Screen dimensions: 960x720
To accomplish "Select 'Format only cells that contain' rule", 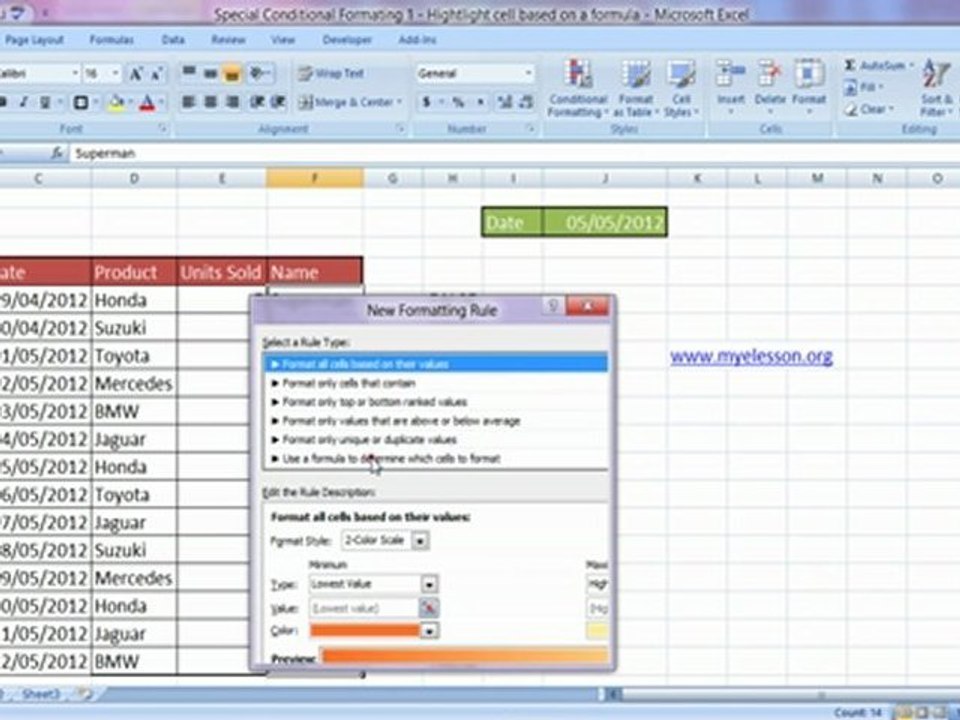I will pyautogui.click(x=436, y=383).
